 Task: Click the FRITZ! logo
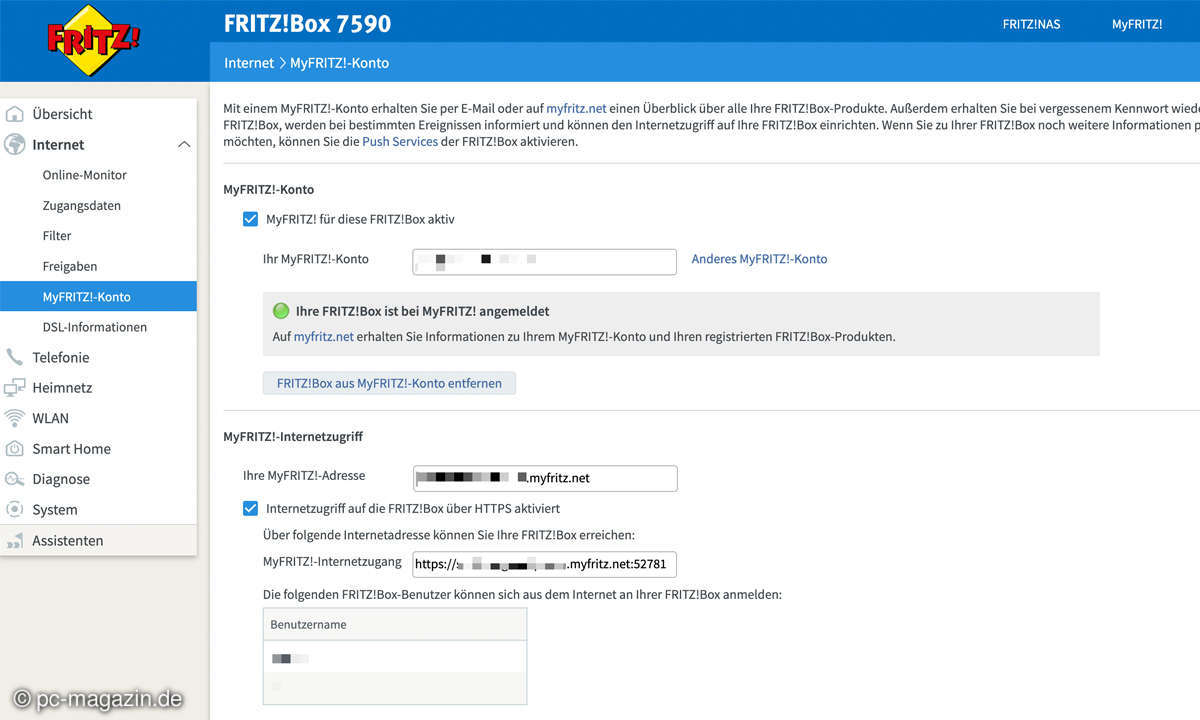[93, 42]
